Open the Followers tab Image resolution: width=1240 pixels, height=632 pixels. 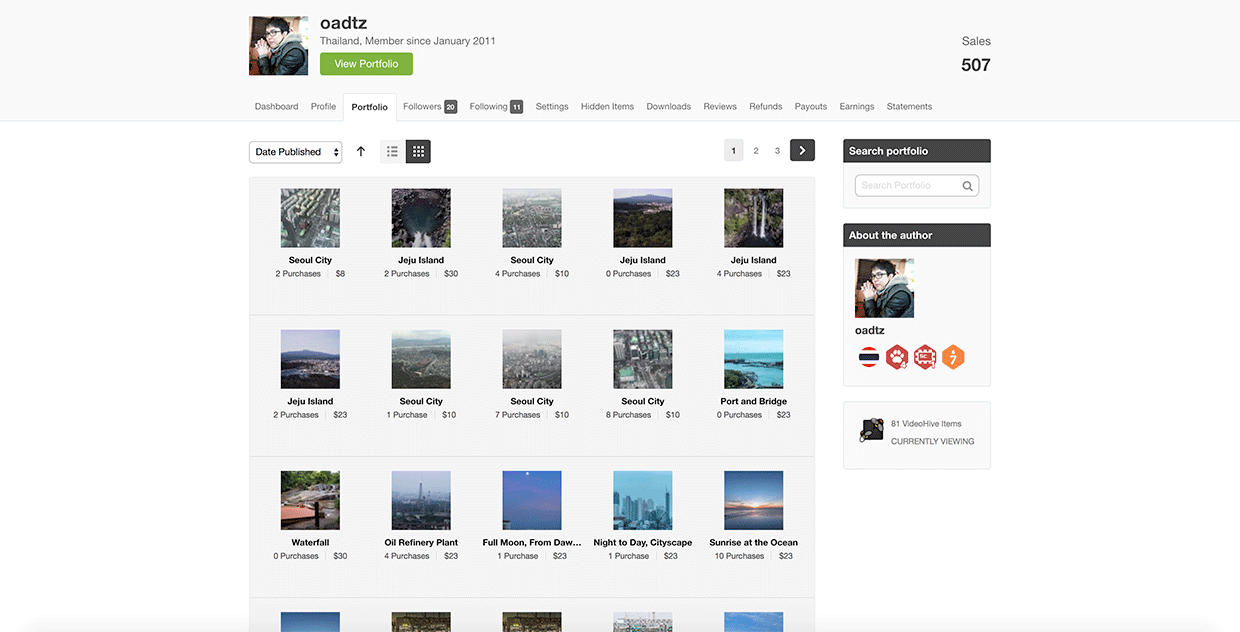430,106
